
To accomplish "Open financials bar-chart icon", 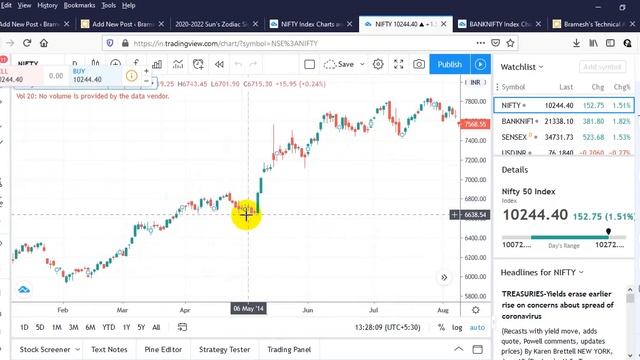I will [157, 64].
